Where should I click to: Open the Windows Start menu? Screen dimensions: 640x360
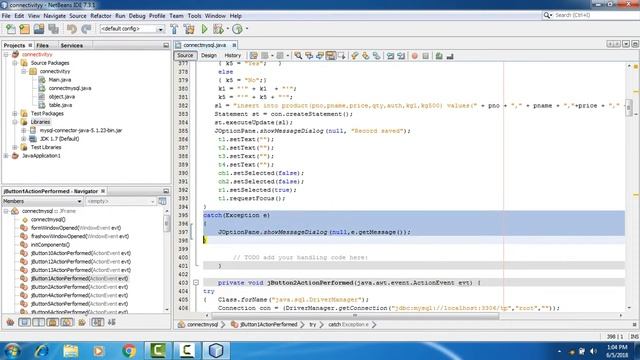click(x=12, y=351)
